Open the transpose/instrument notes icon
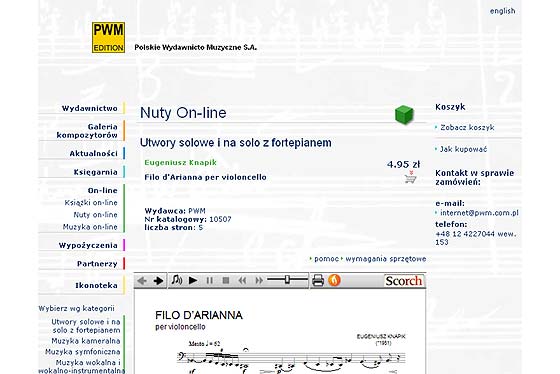Screen dimensions: 560x374 tap(176, 280)
